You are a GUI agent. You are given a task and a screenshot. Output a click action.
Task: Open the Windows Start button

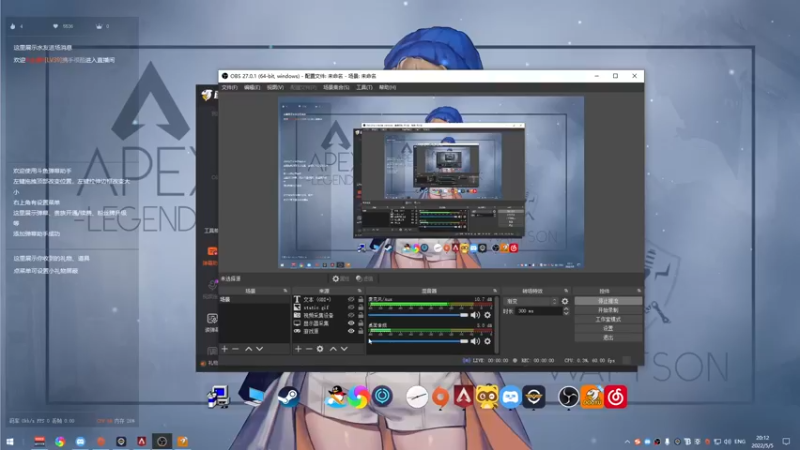pos(10,441)
